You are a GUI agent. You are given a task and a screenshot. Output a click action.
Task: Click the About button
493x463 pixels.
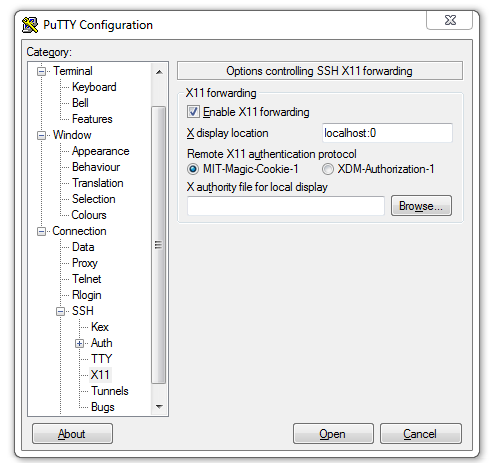72,434
